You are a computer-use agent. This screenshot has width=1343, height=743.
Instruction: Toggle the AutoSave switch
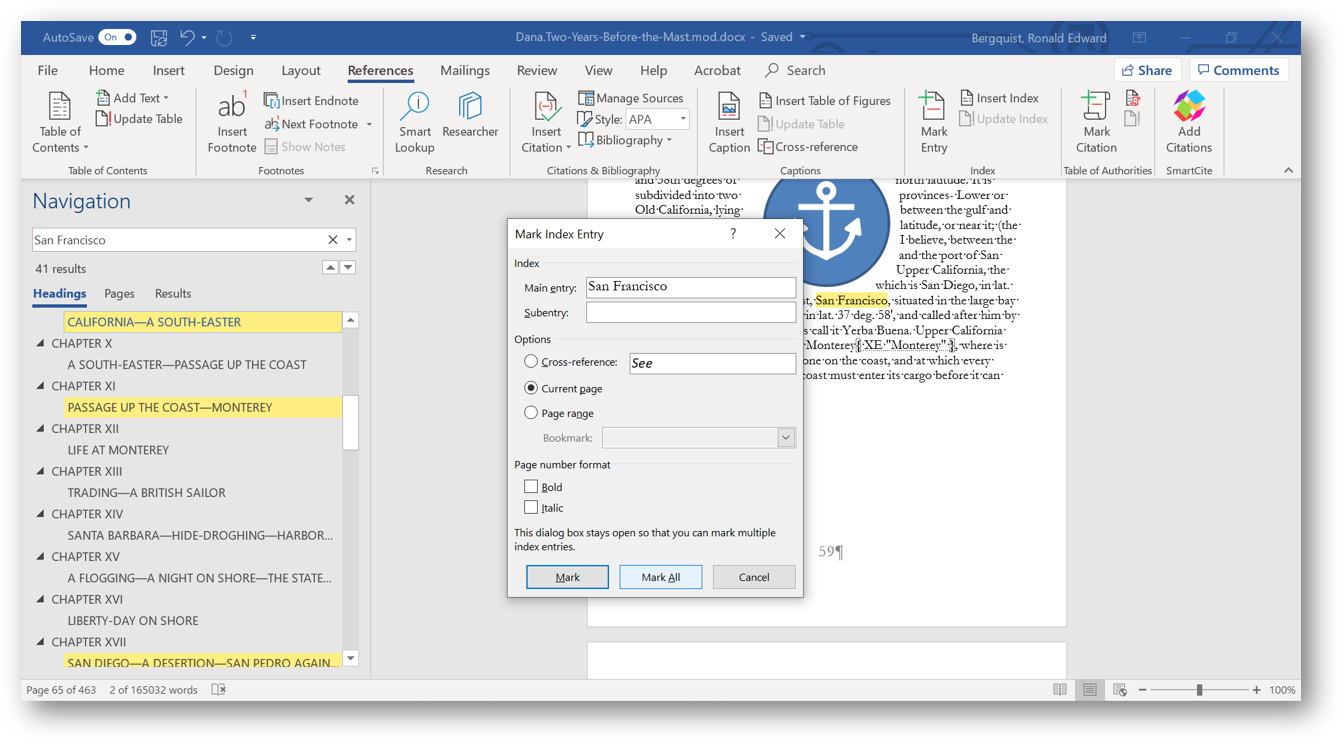pyautogui.click(x=117, y=38)
